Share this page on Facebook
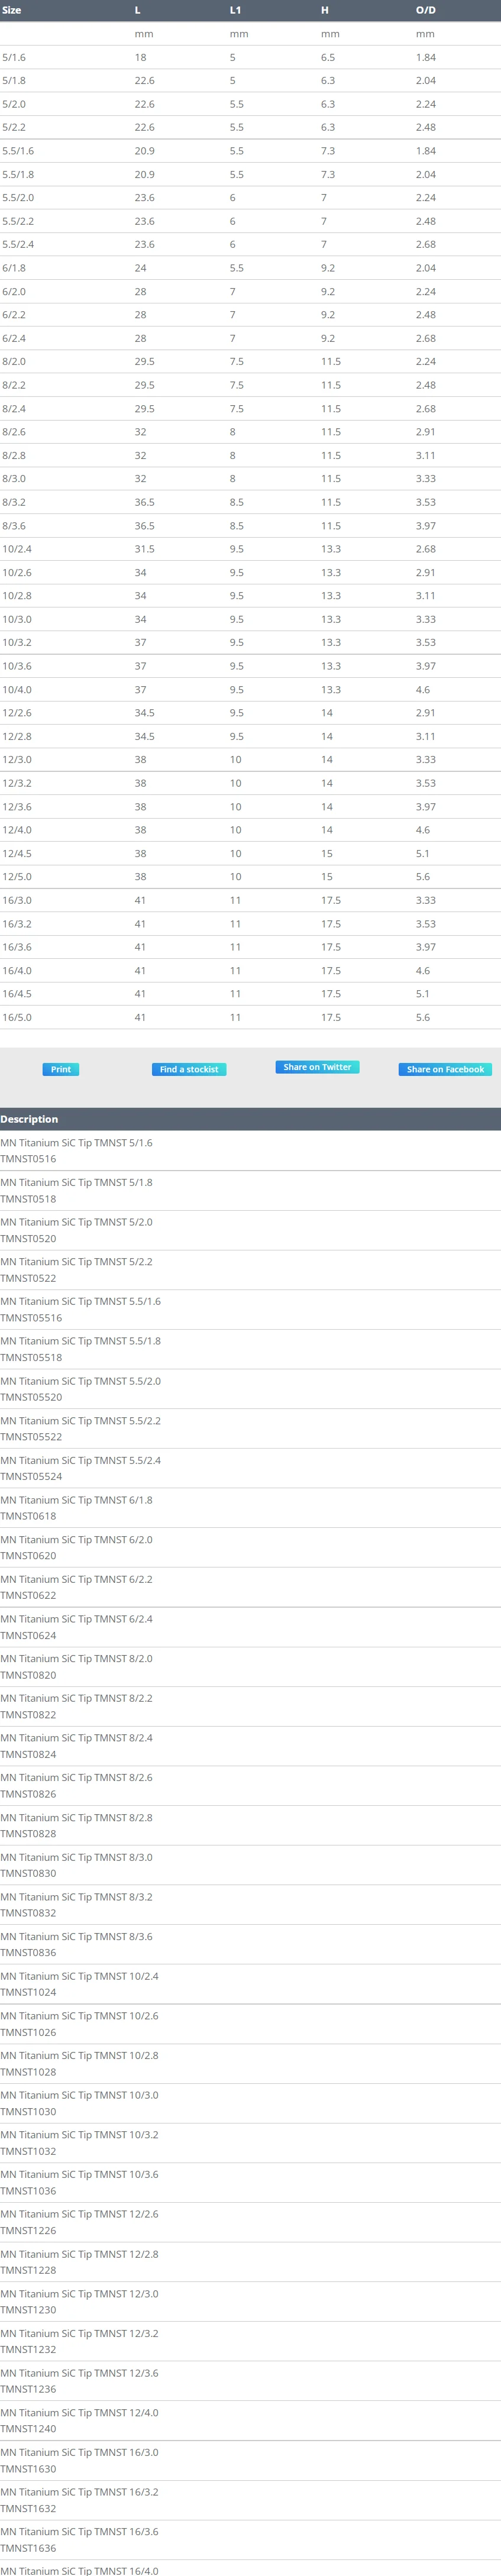 point(445,1069)
